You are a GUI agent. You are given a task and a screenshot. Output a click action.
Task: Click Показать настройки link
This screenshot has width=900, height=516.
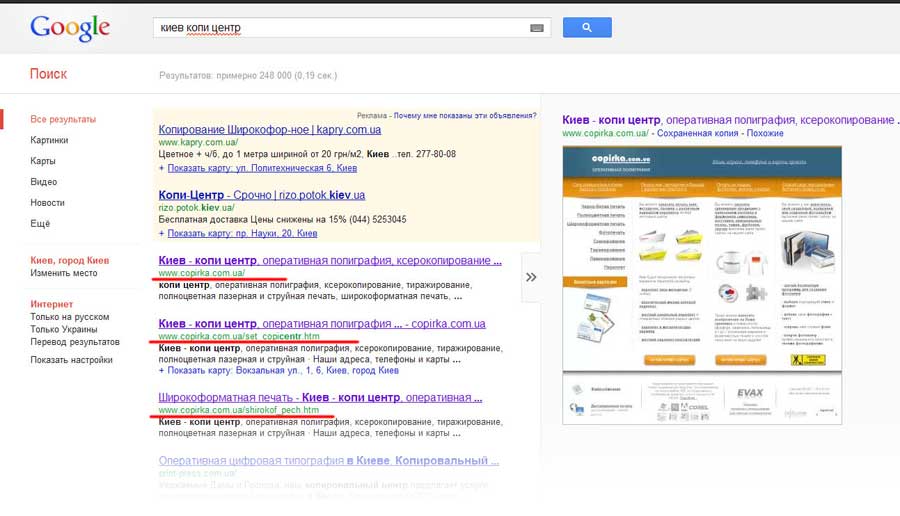[x=72, y=360]
